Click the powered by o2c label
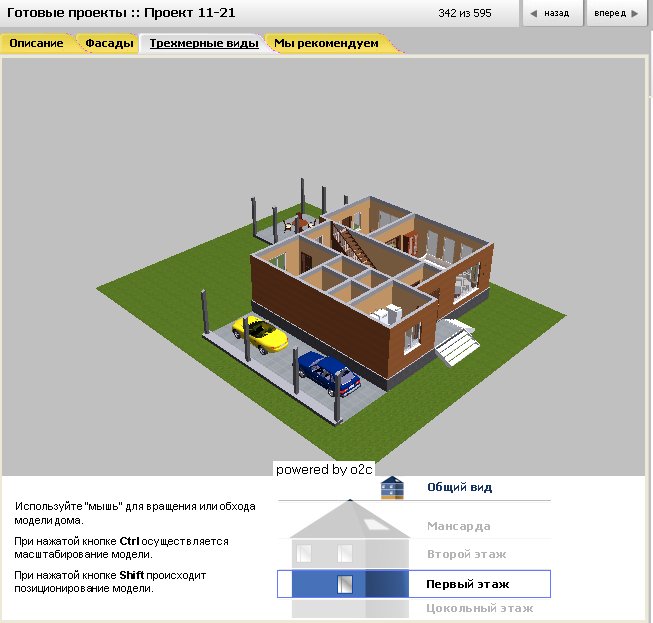The height and width of the screenshot is (623, 653). pyautogui.click(x=325, y=469)
